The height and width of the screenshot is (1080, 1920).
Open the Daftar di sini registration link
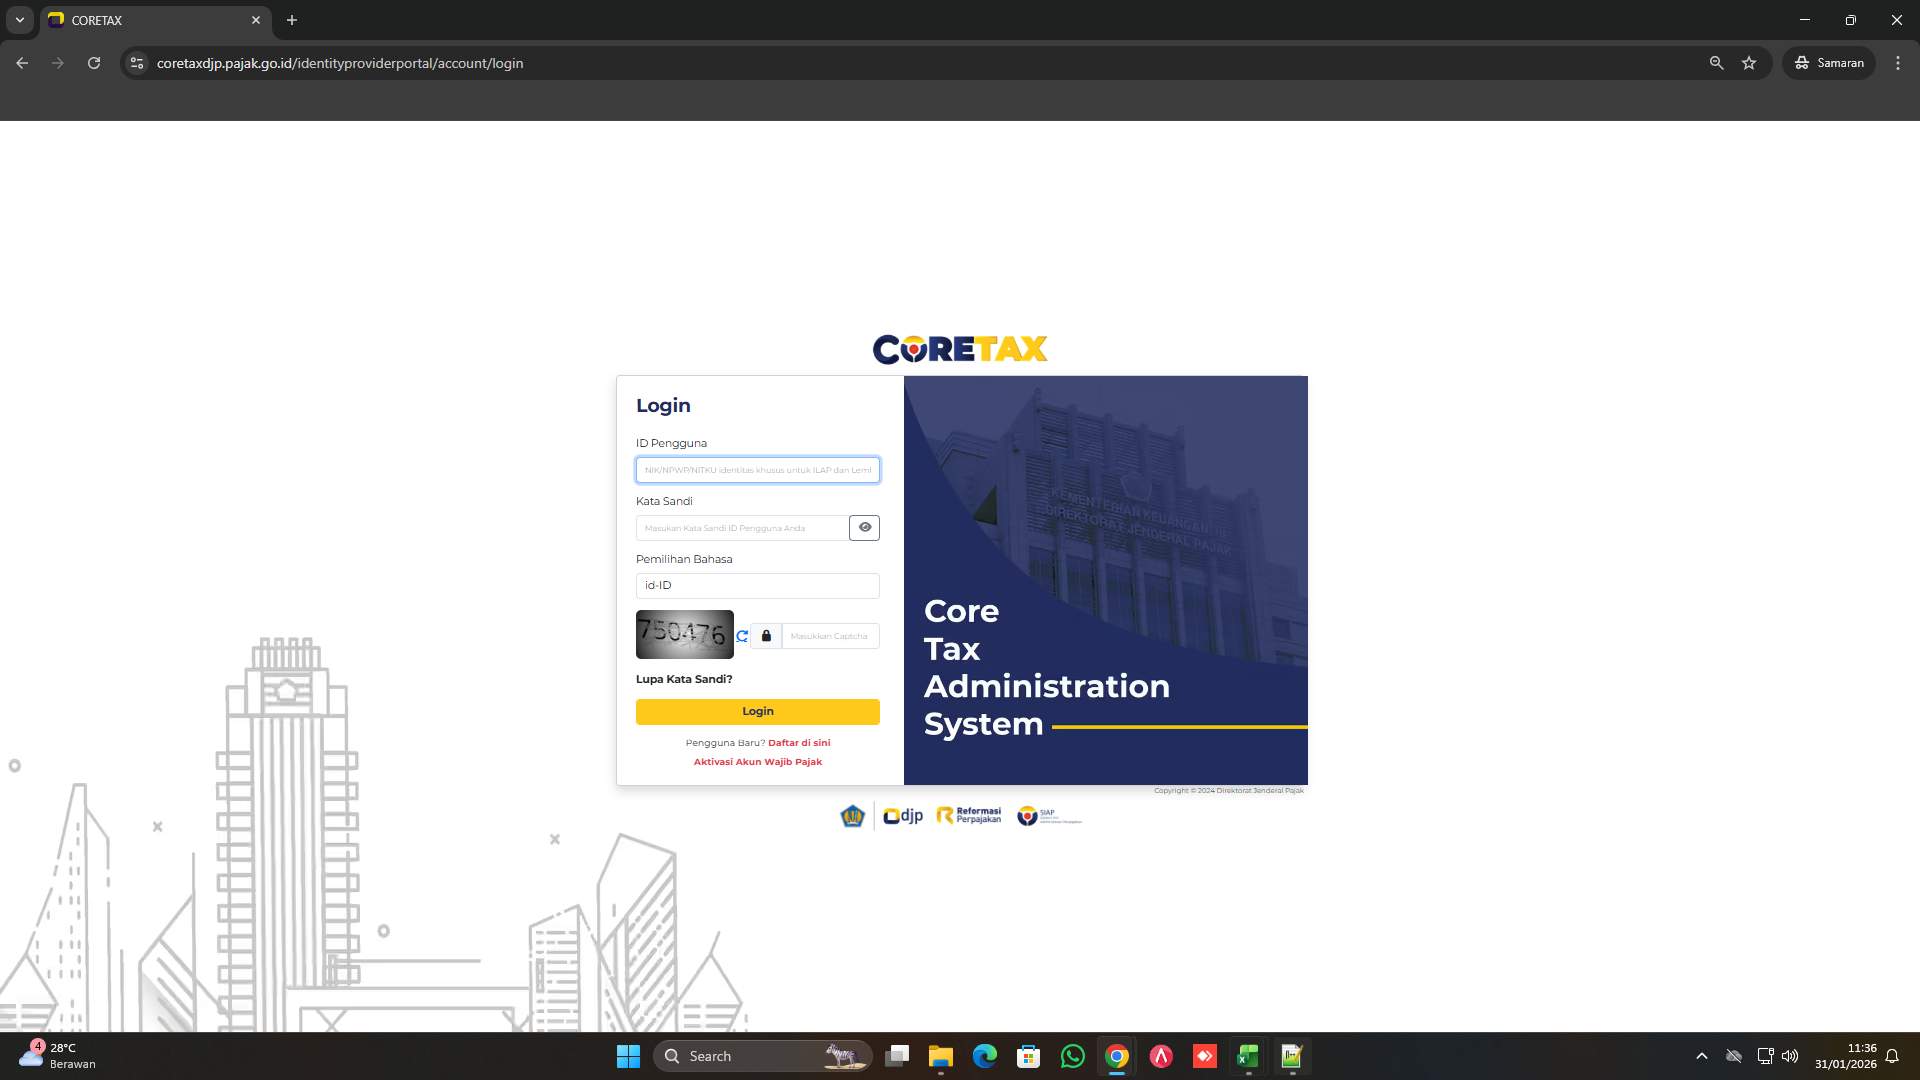[x=798, y=742]
